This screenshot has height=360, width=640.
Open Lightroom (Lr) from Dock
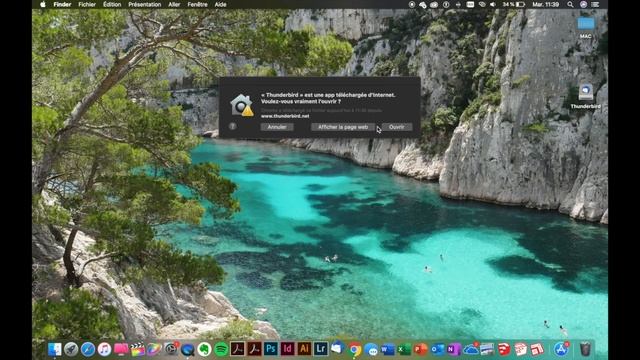321,349
